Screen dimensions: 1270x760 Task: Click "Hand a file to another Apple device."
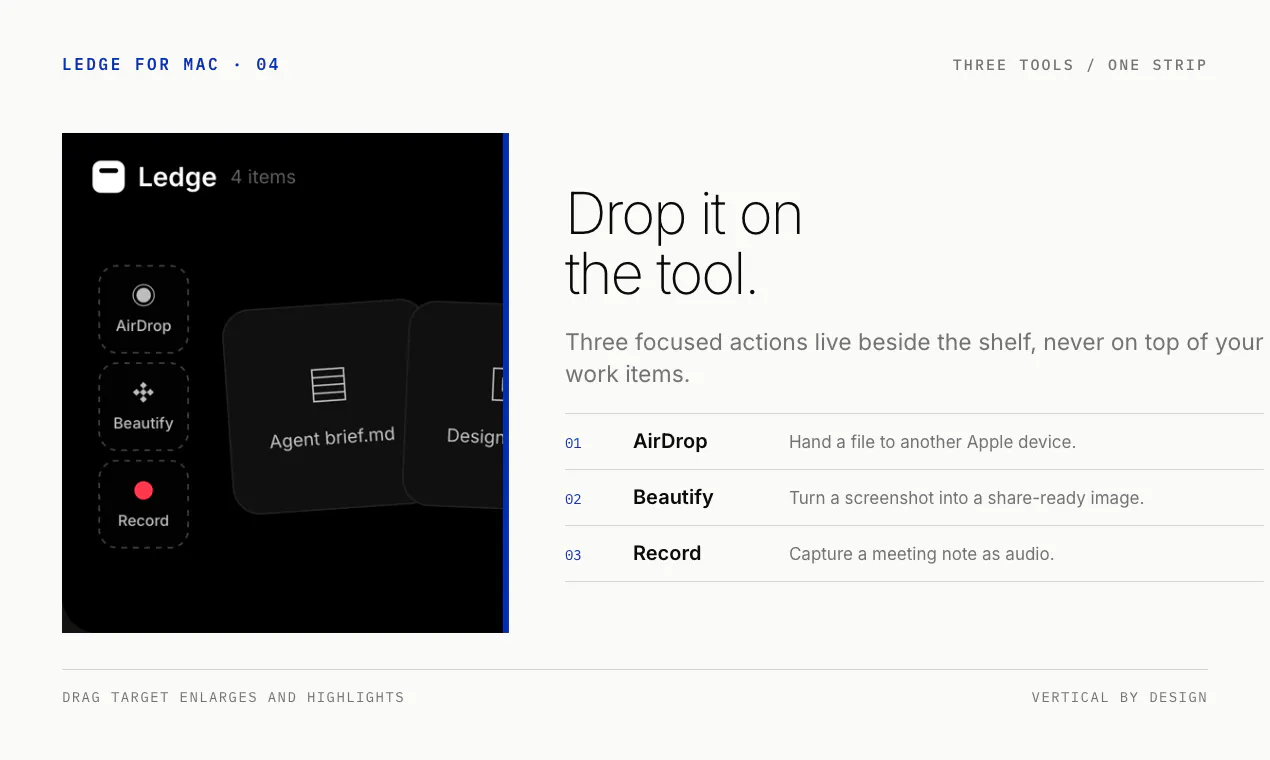(x=932, y=442)
